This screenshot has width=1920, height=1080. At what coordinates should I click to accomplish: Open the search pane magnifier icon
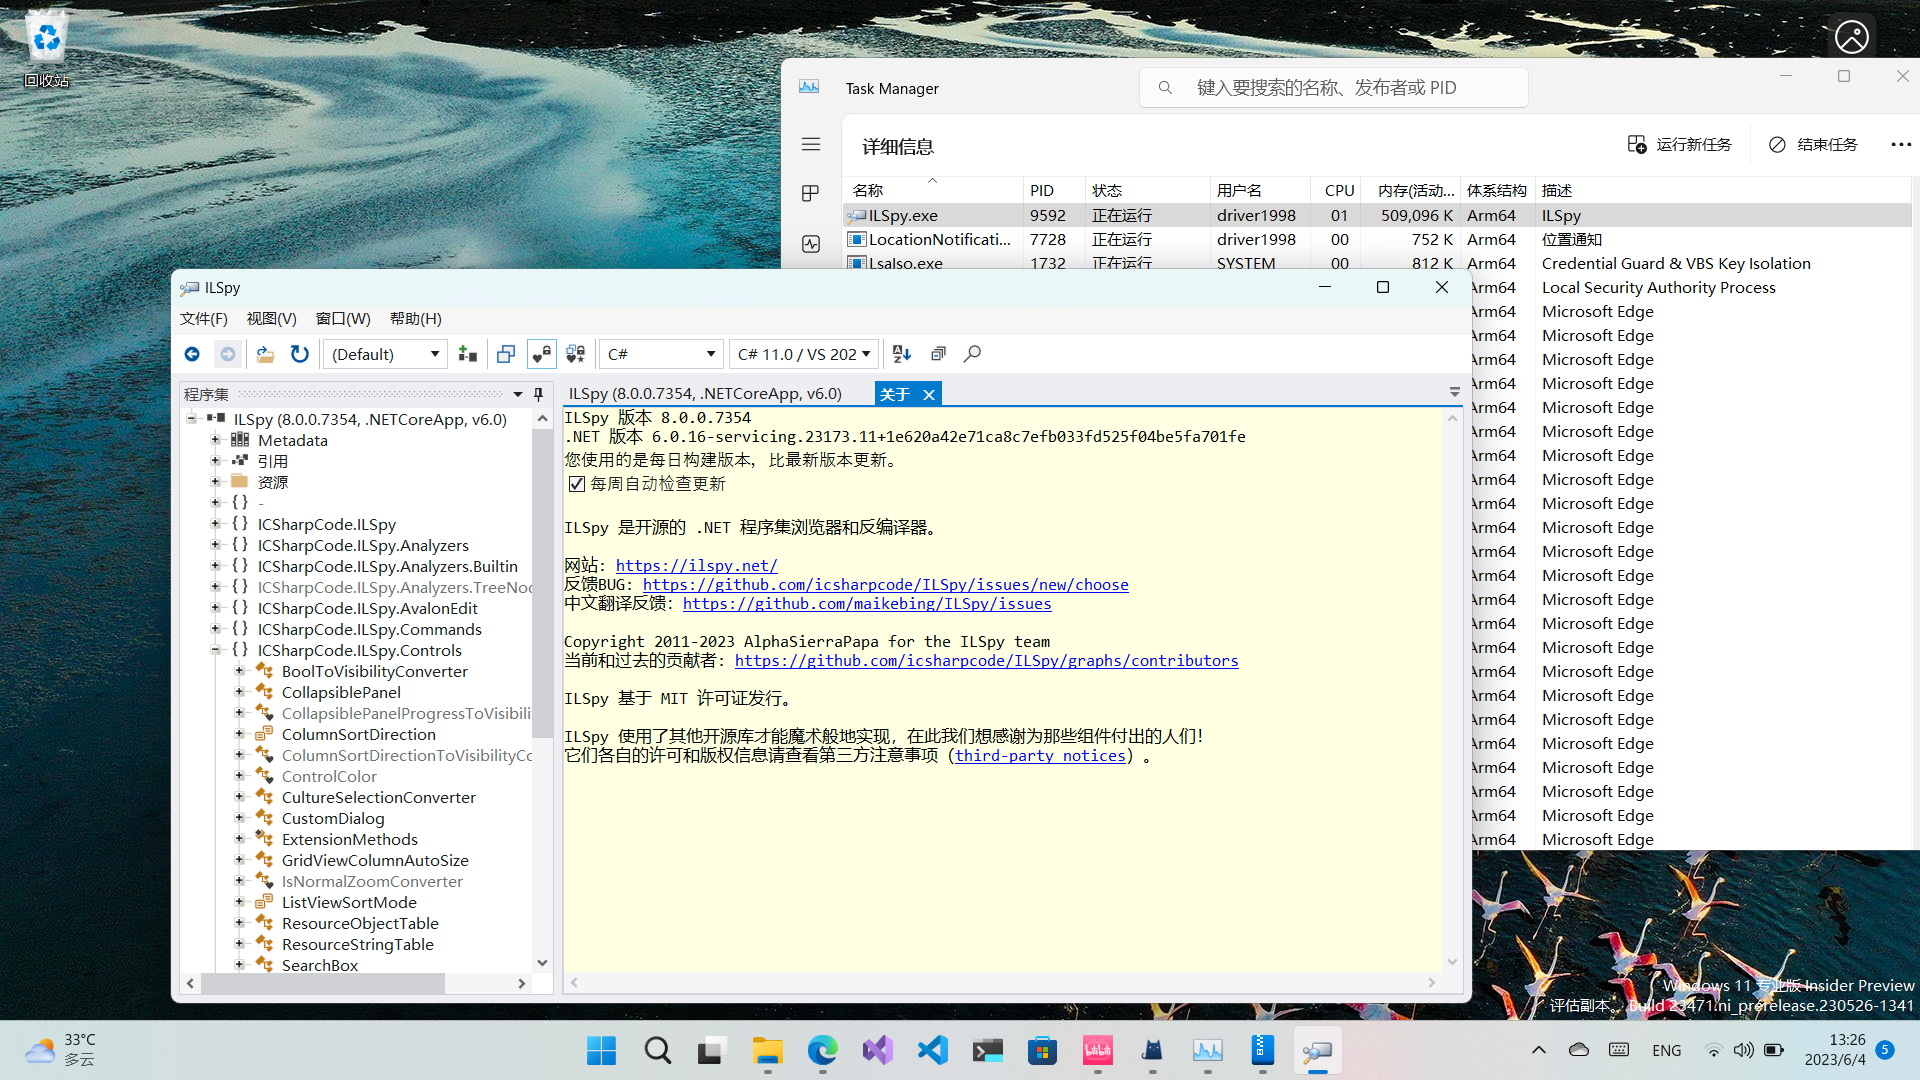pyautogui.click(x=972, y=354)
